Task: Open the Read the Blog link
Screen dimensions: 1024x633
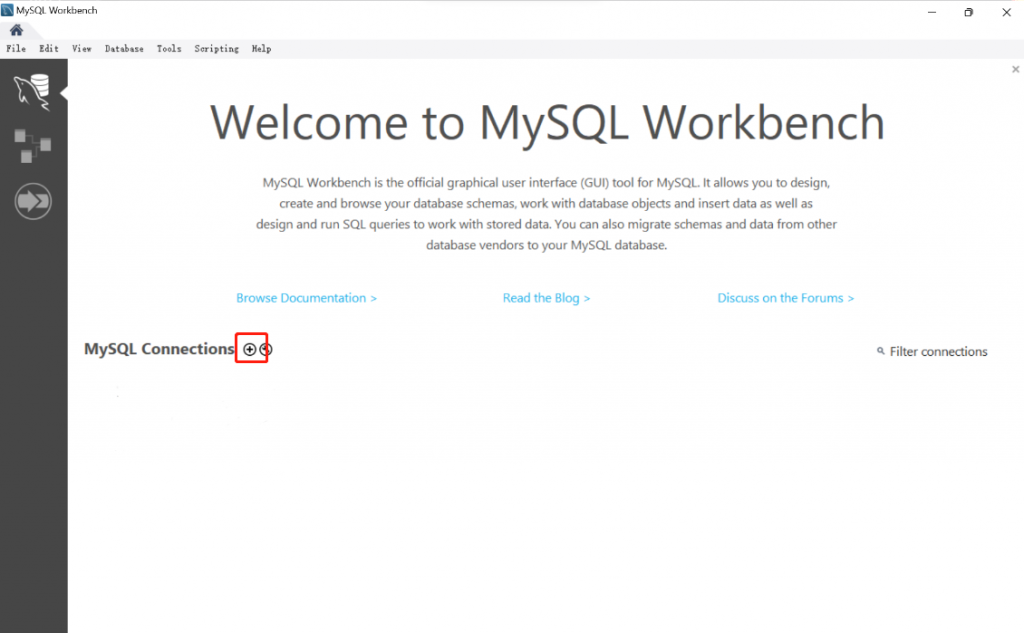Action: [x=546, y=298]
